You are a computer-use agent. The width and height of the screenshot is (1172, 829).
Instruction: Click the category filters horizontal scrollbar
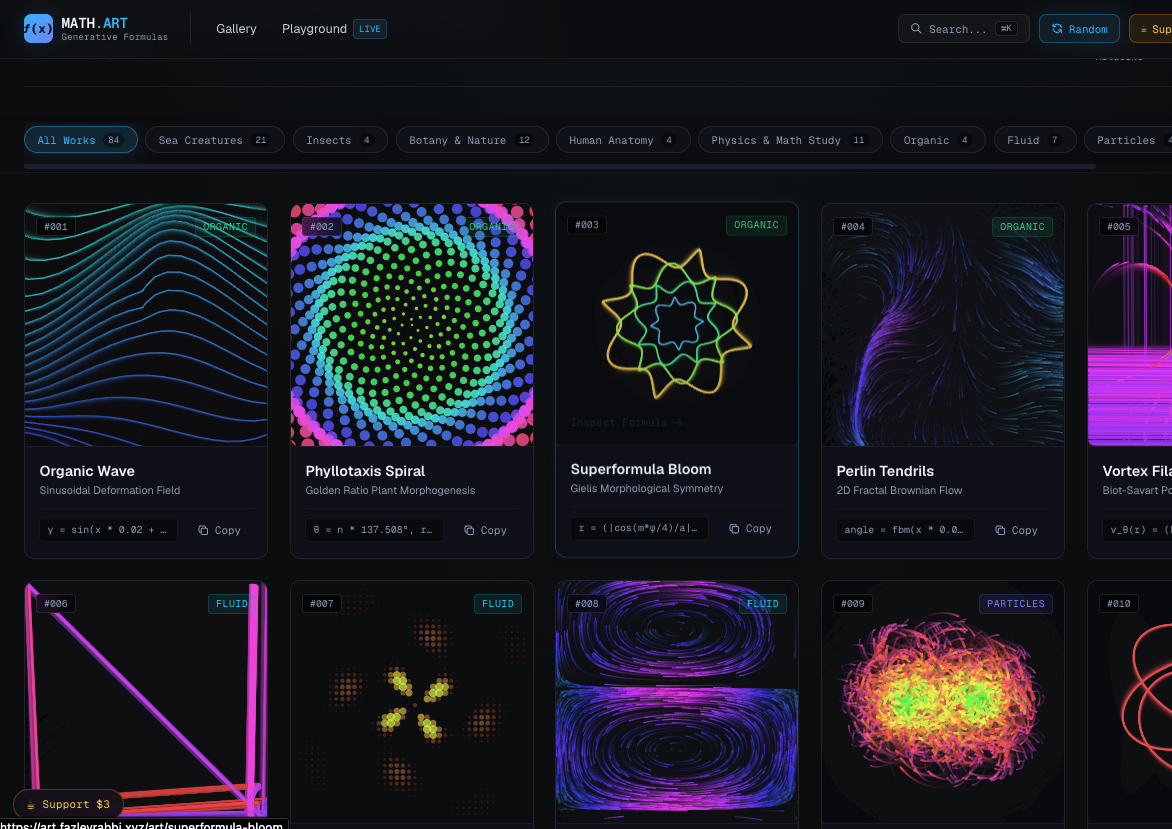[559, 166]
